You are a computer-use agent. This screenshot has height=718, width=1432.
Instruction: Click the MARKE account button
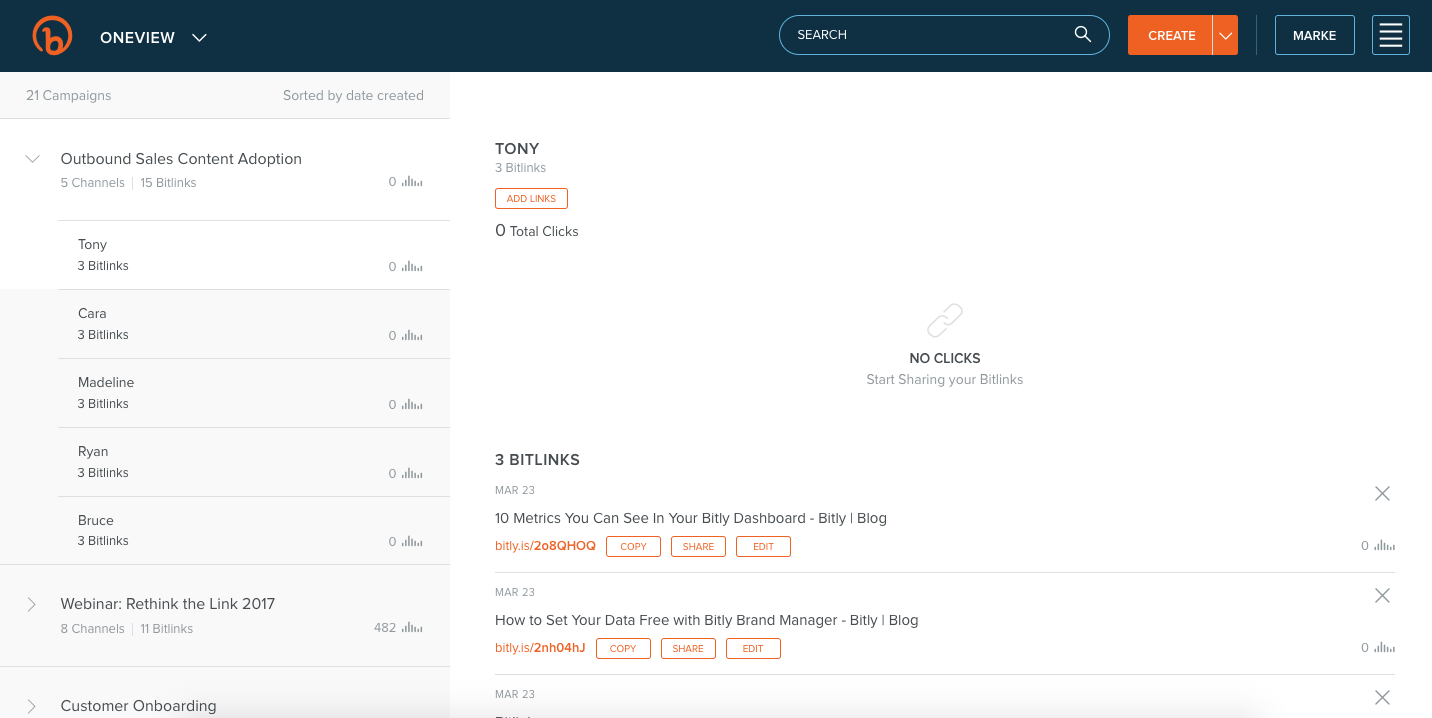coord(1315,35)
